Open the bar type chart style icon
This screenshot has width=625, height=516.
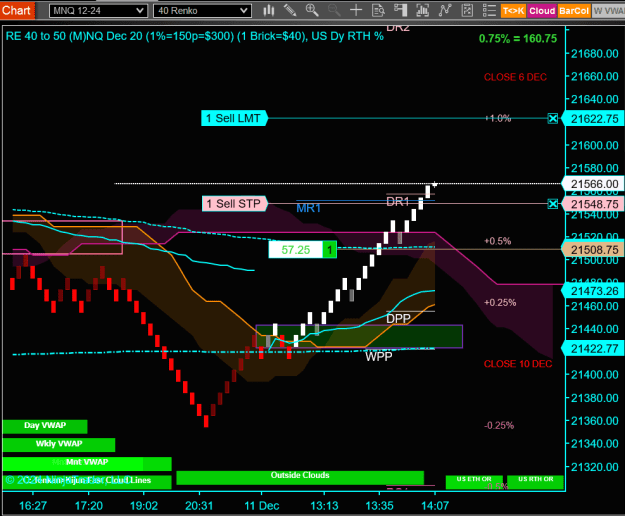(x=269, y=10)
